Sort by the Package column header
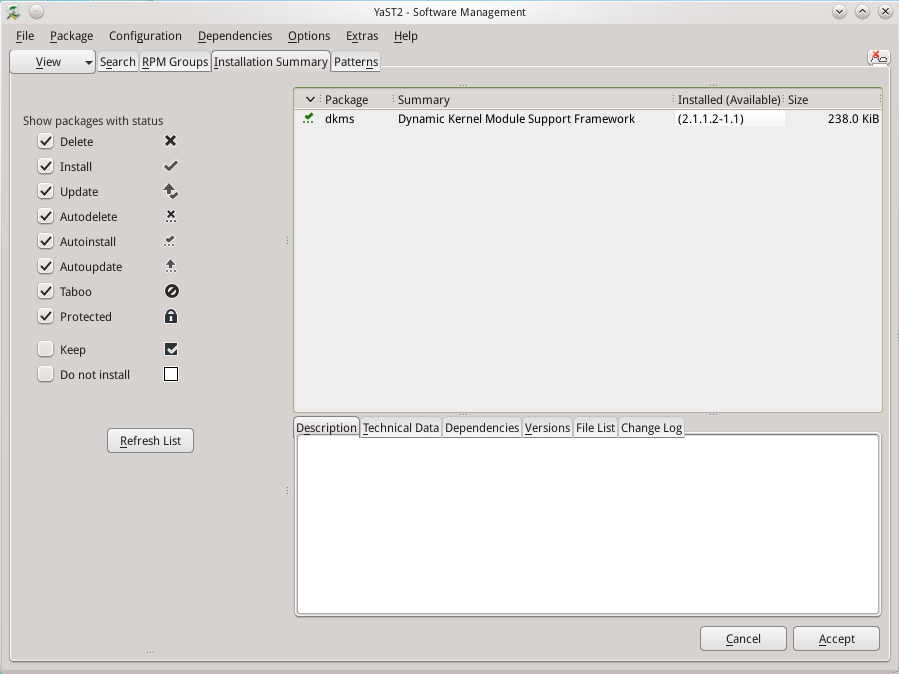This screenshot has height=674, width=899. pyautogui.click(x=355, y=100)
